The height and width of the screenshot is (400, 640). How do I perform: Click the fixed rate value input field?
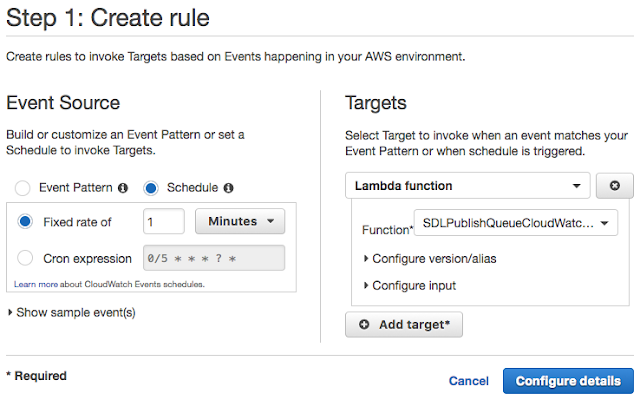tap(164, 221)
